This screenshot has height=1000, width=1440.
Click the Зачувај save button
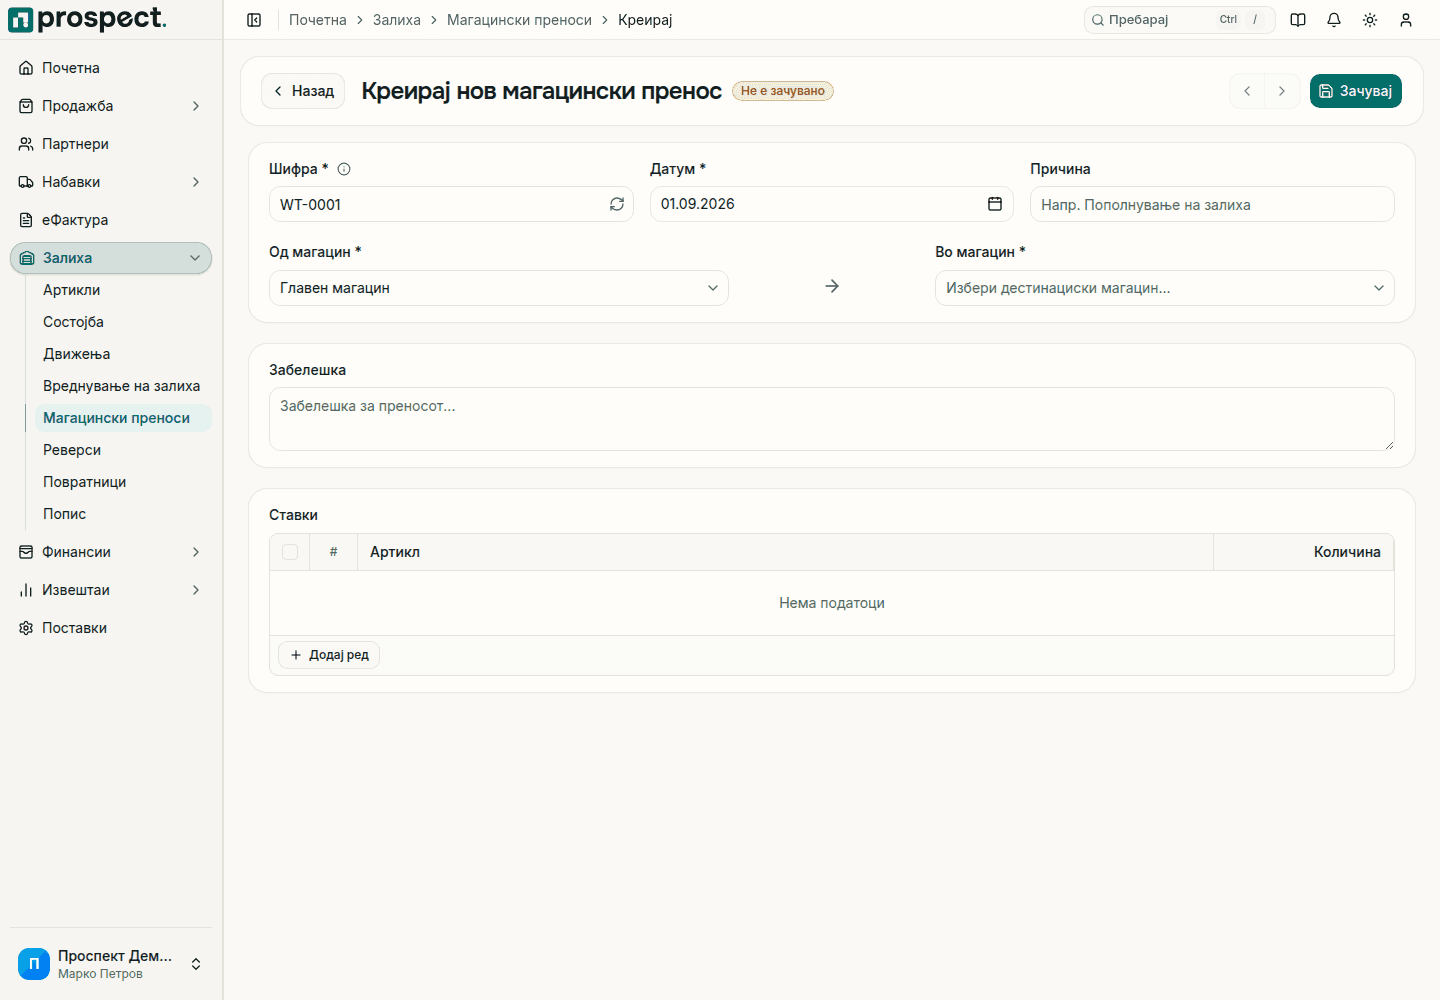pos(1356,91)
